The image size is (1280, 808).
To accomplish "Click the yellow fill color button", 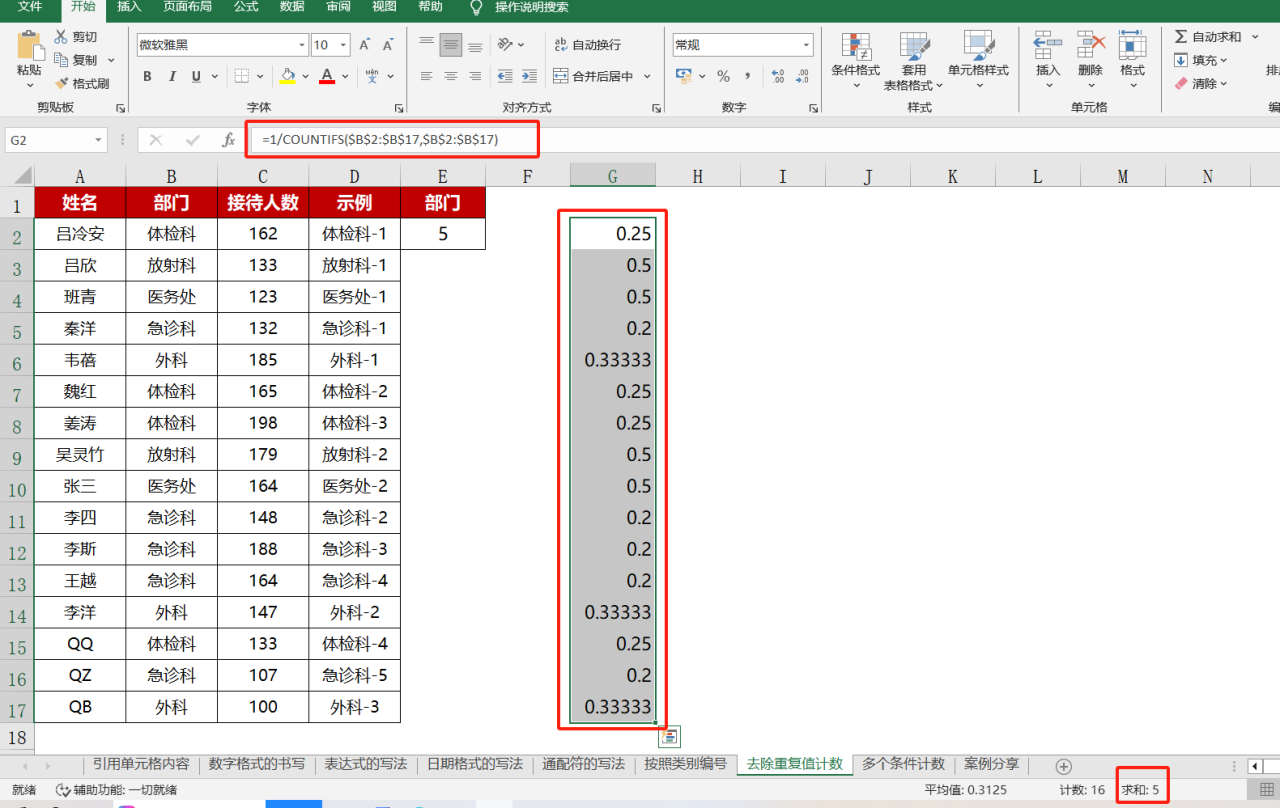I will (289, 76).
